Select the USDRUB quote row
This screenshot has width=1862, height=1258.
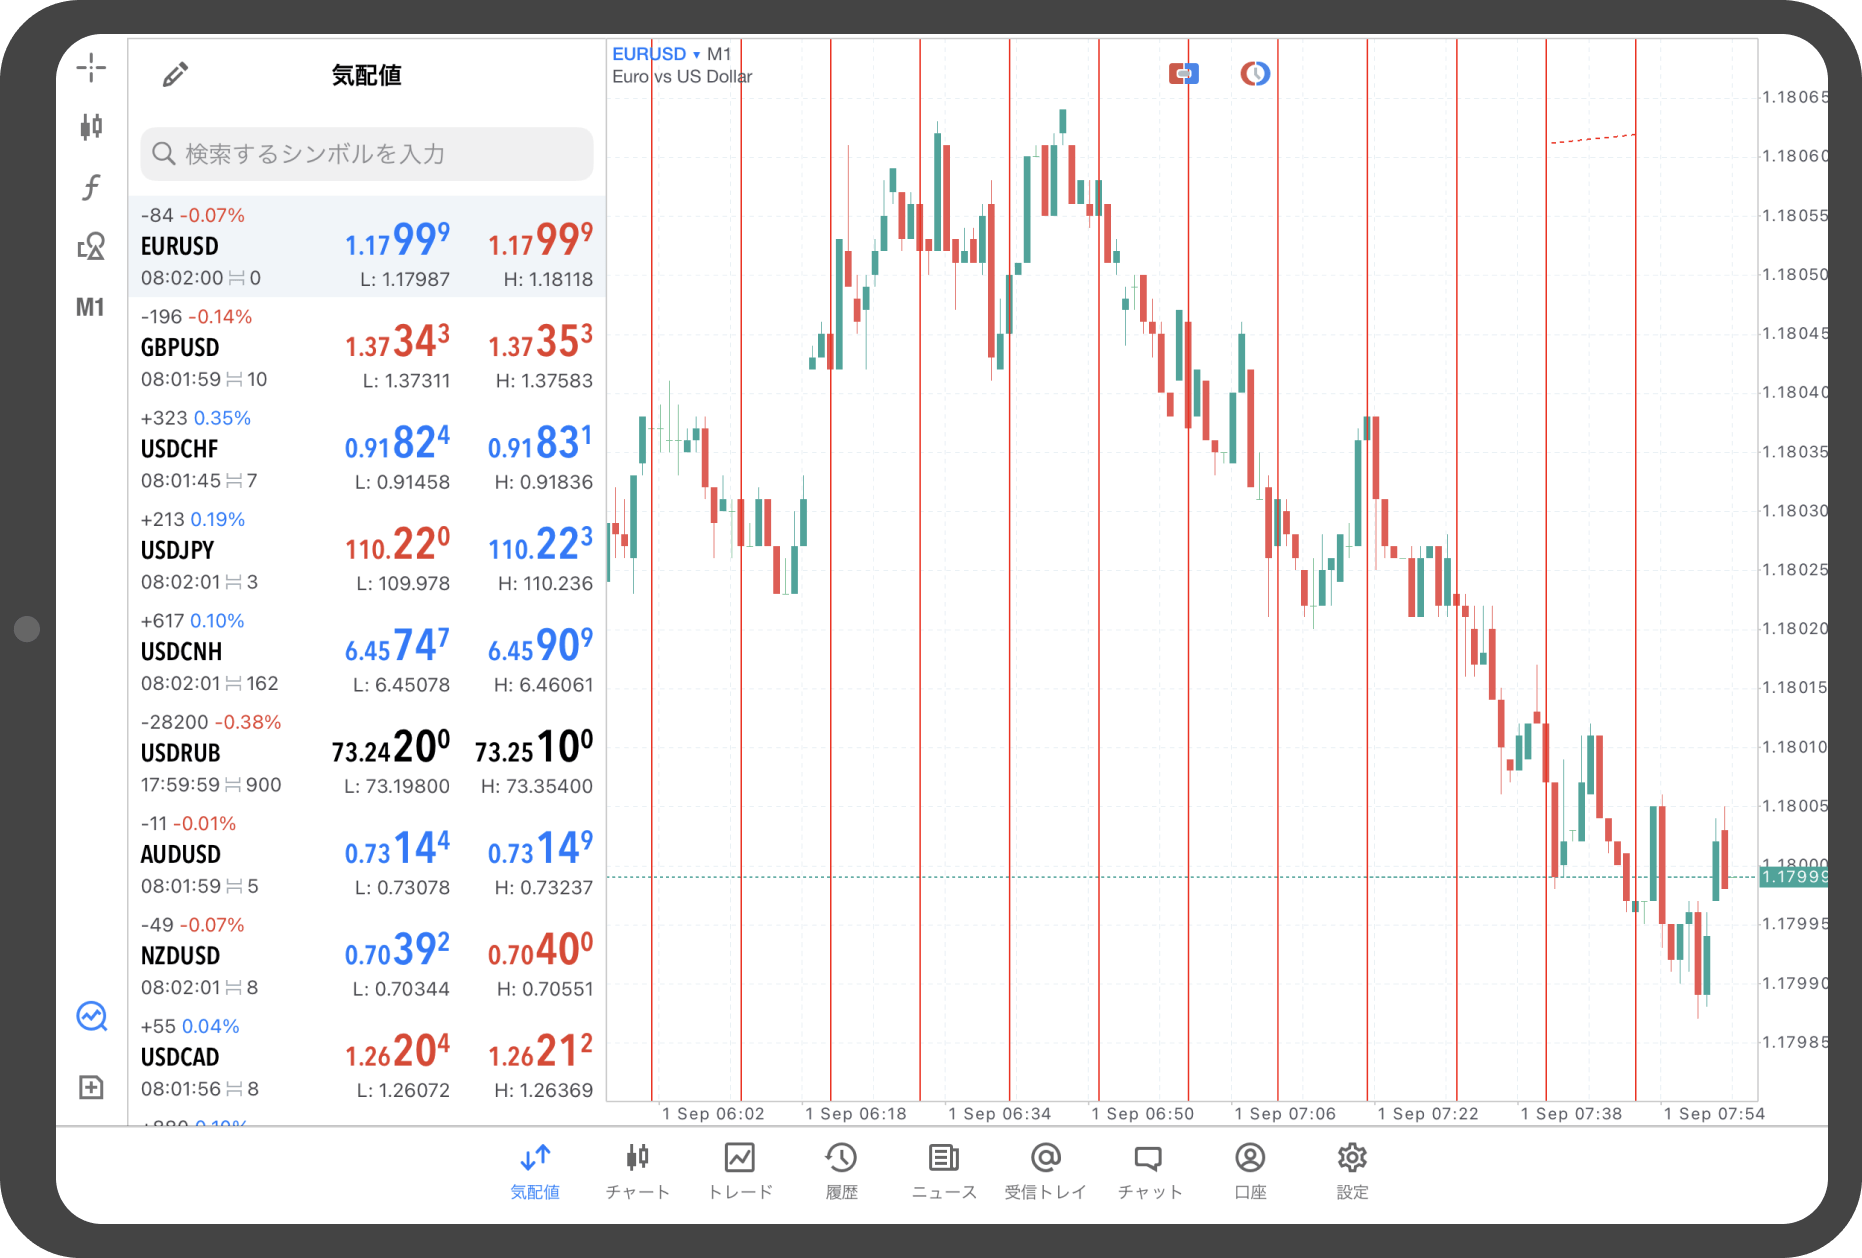point(367,753)
